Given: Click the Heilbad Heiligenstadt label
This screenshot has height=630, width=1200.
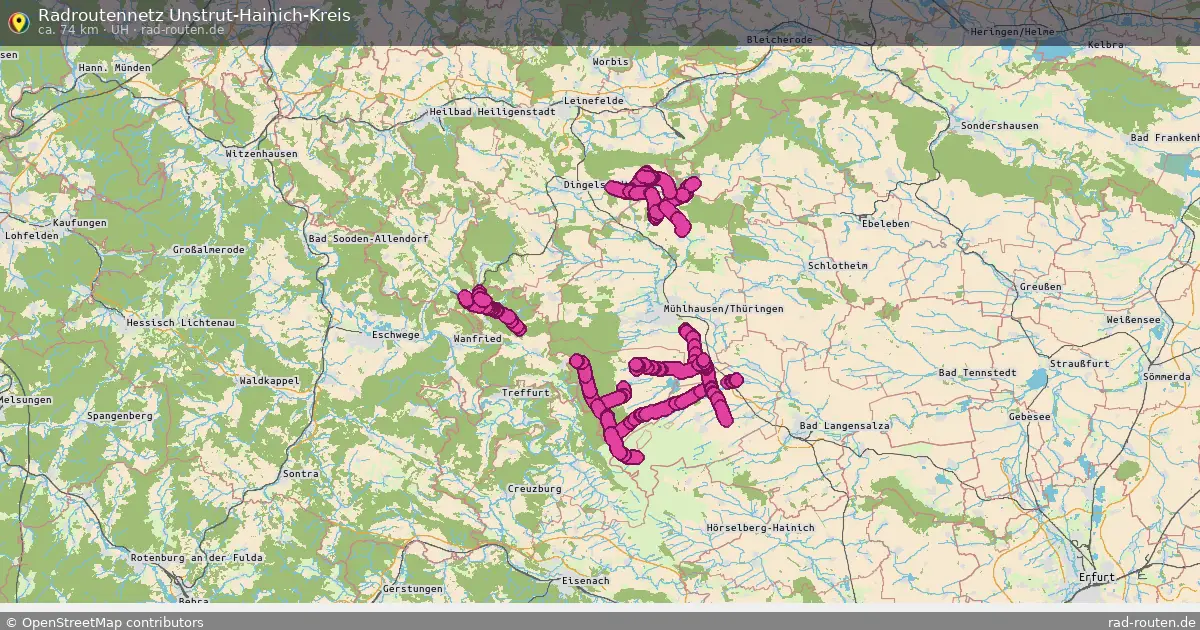Looking at the screenshot, I should point(492,112).
